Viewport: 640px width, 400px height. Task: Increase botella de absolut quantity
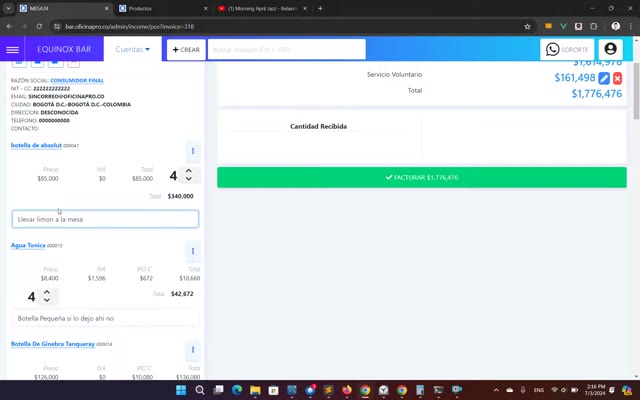tap(189, 171)
